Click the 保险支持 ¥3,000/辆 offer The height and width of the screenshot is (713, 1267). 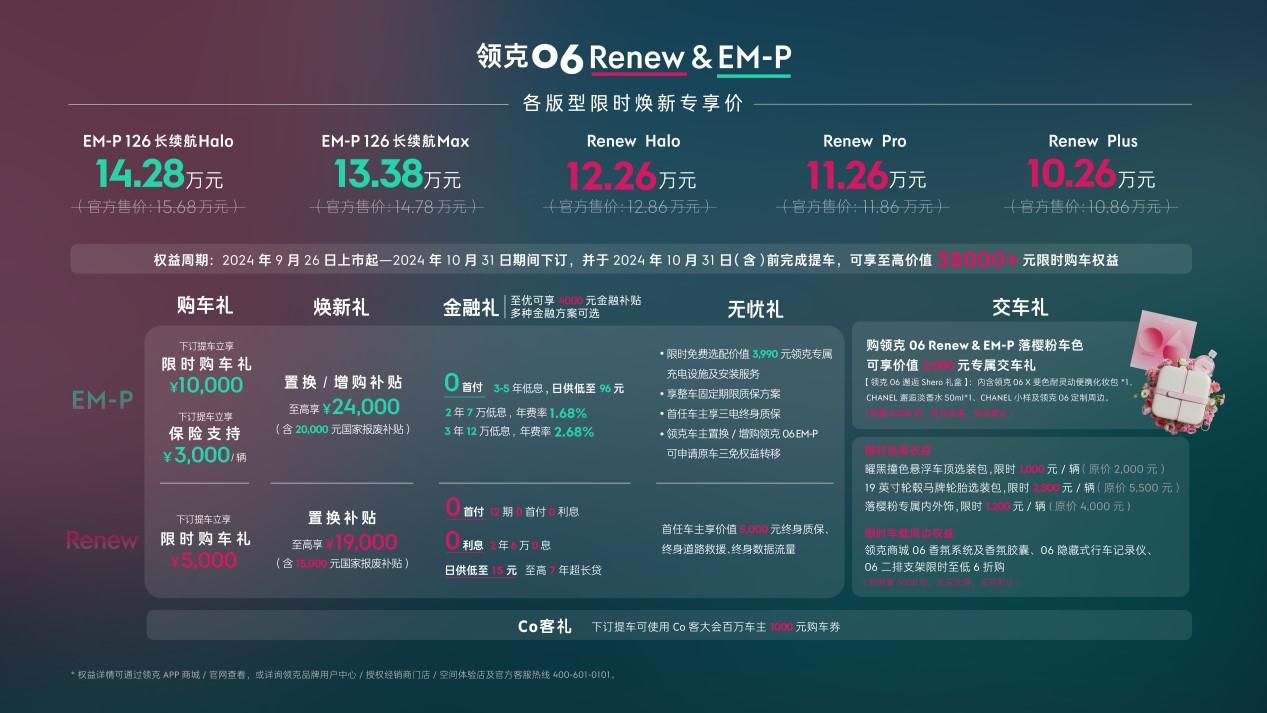[x=204, y=437]
